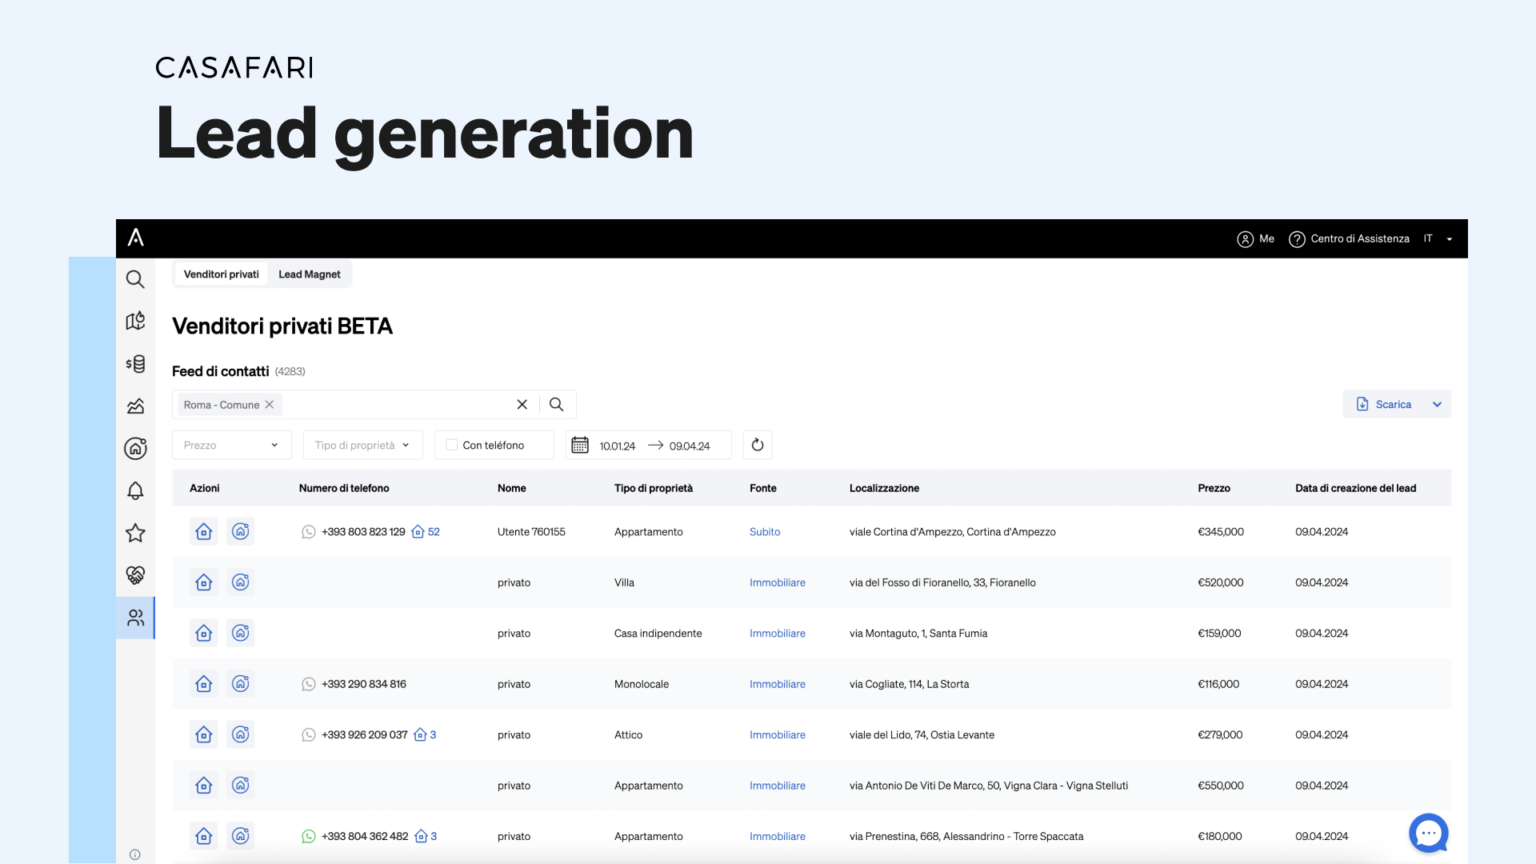Screen dimensions: 1536x864
Task: Open Subito source link
Action: tap(765, 532)
